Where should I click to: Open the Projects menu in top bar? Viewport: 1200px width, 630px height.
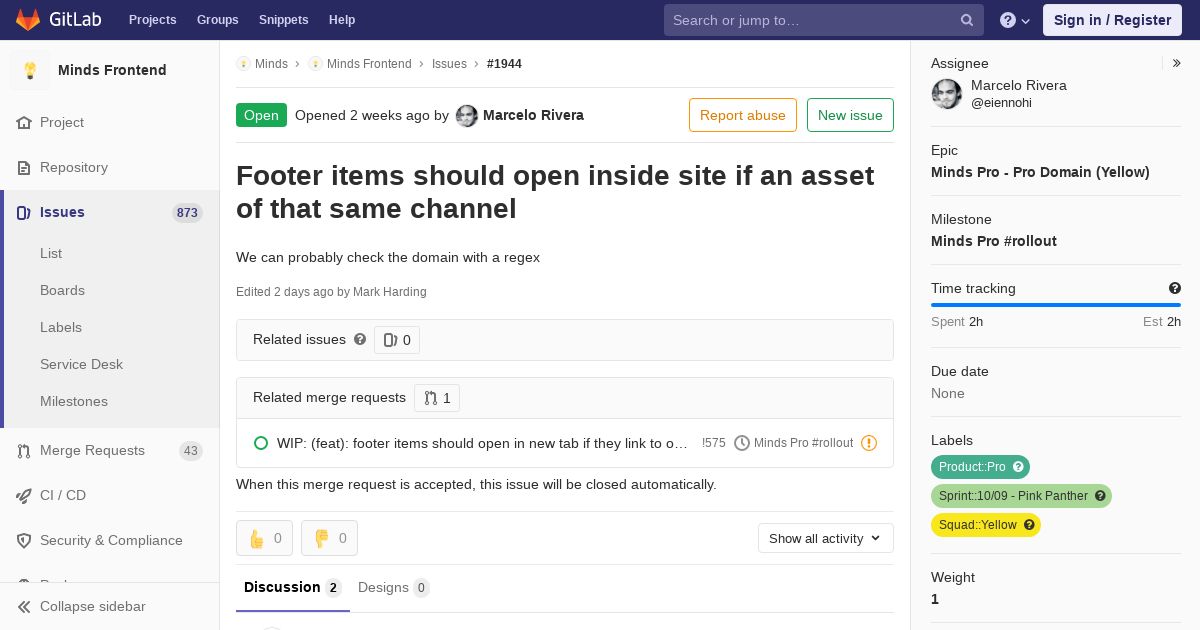click(x=152, y=20)
